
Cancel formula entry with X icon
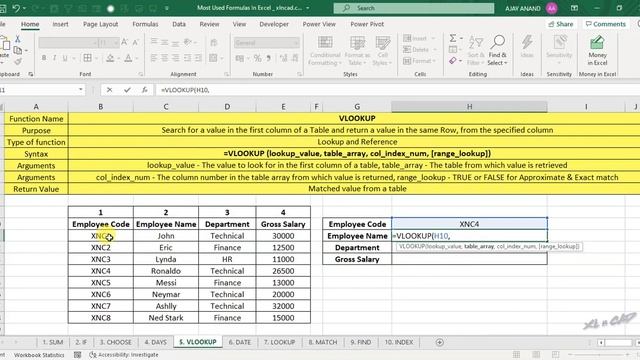(x=109, y=90)
